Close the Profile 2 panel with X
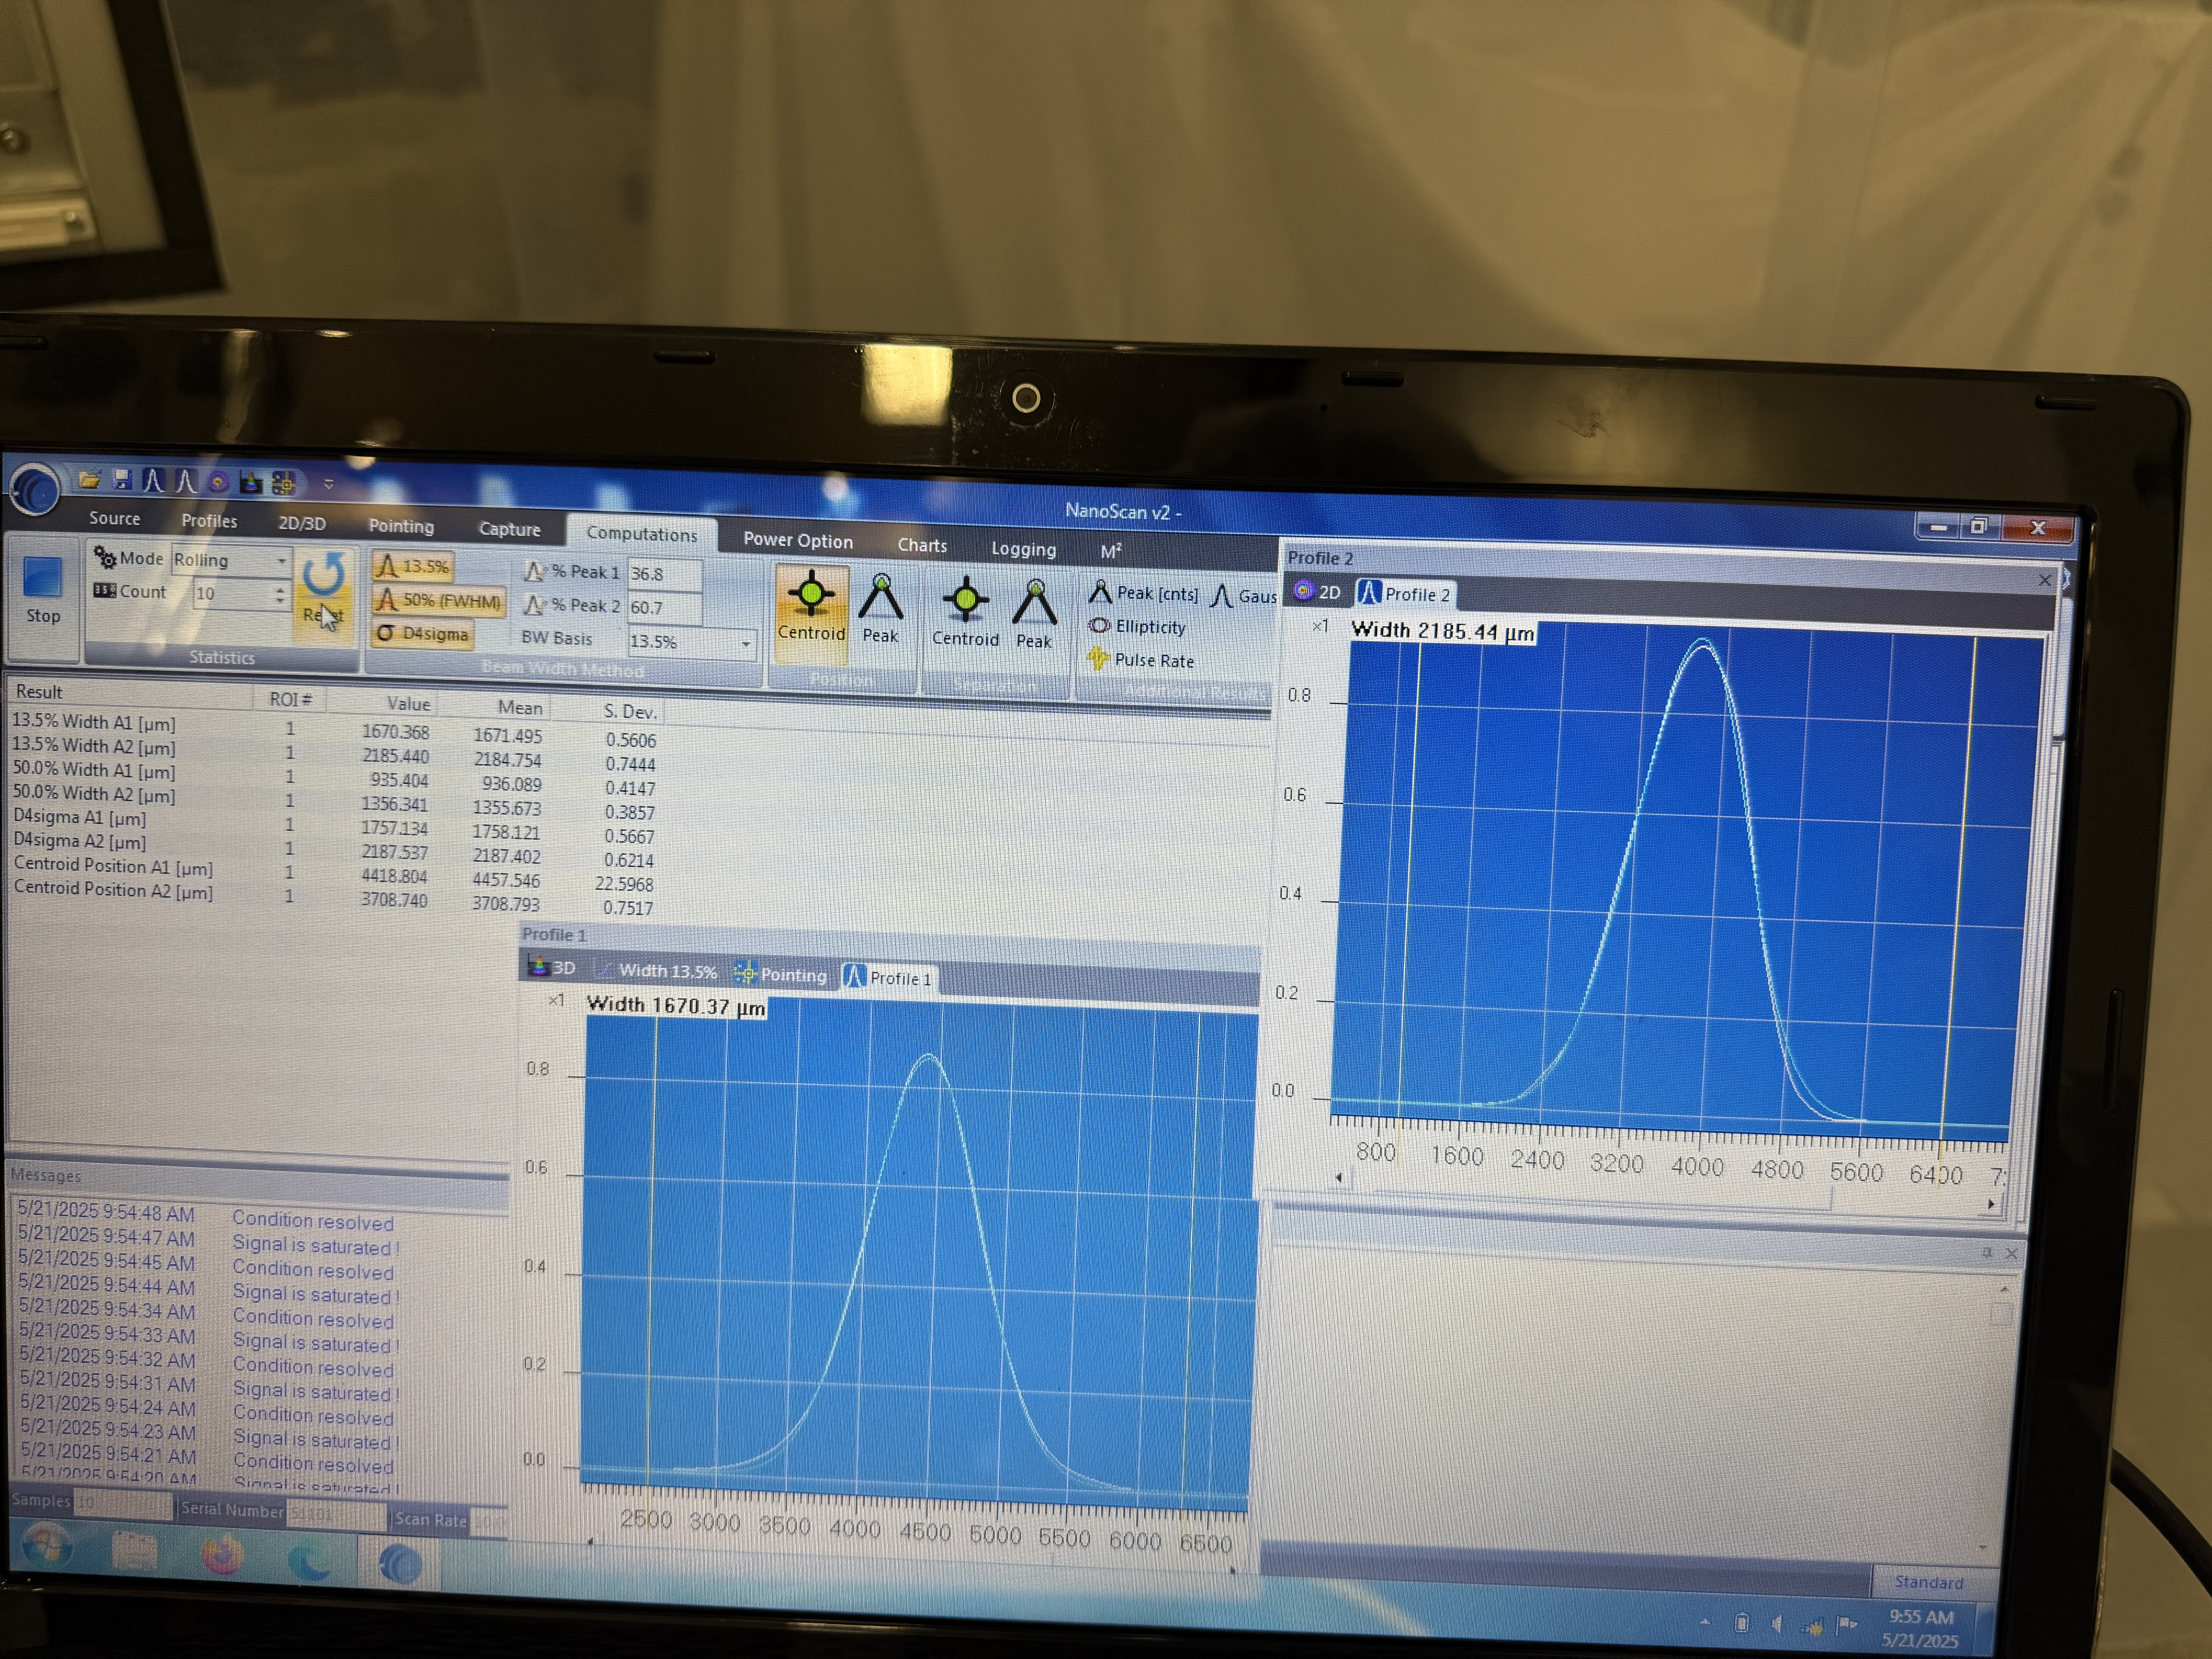2212x1659 pixels. click(x=2045, y=580)
